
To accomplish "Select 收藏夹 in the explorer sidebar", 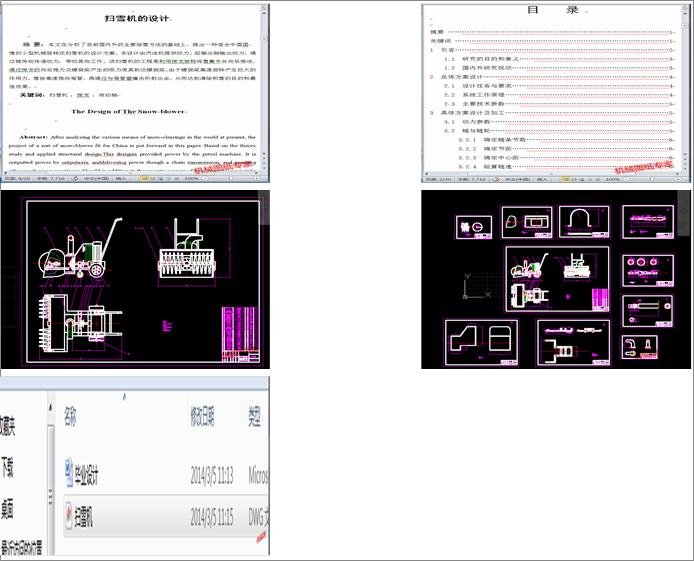I will click(x=8, y=427).
